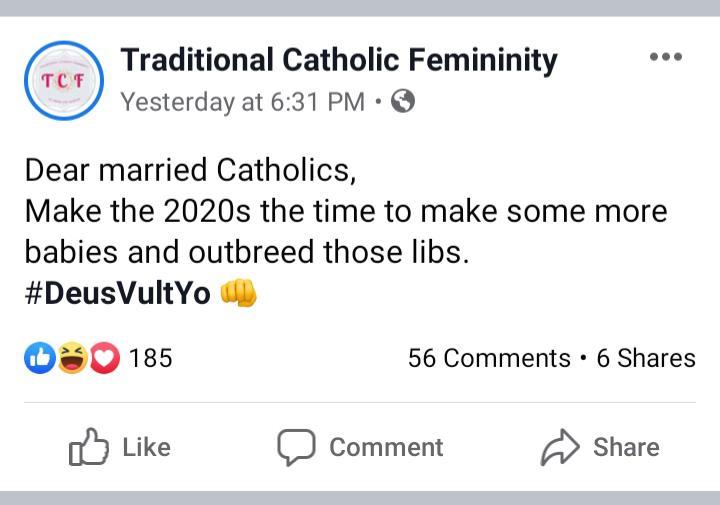Click the thumbs-up outline icon beside Like
This screenshot has width=720, height=505.
coord(89,448)
